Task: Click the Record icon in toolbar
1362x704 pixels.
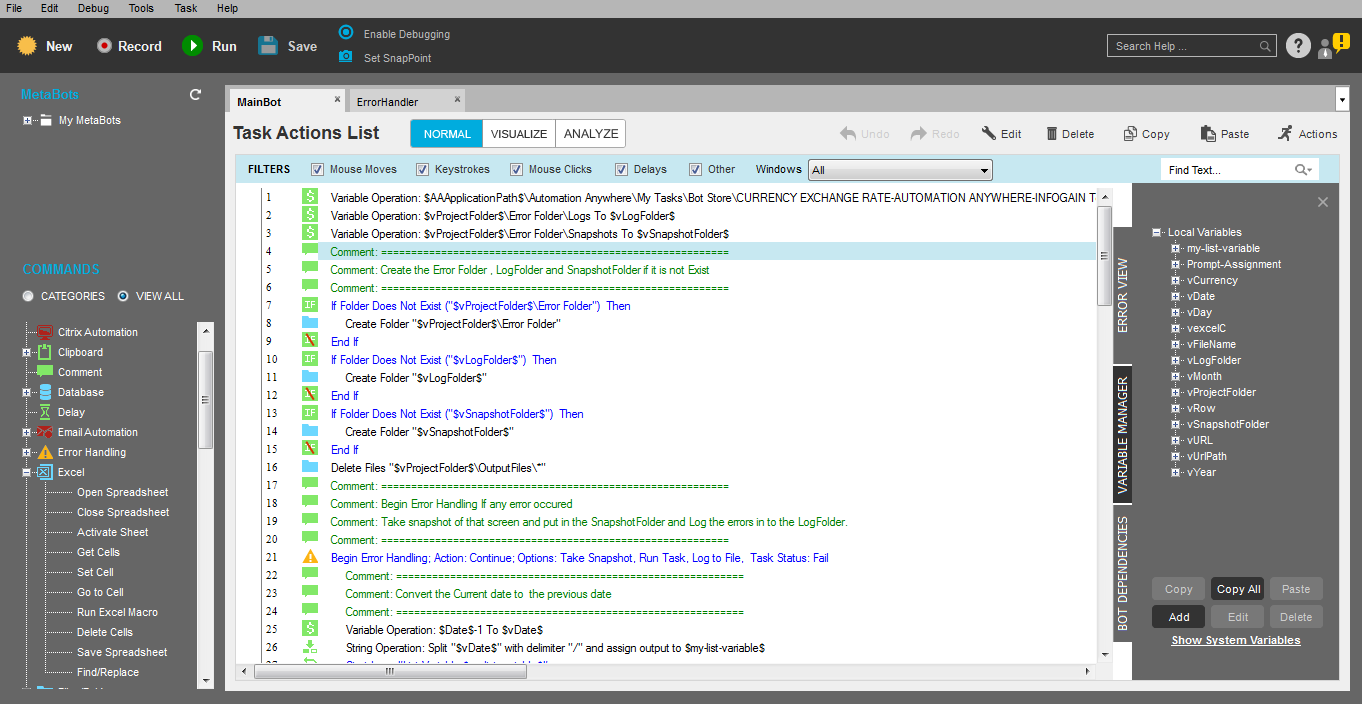Action: (105, 46)
